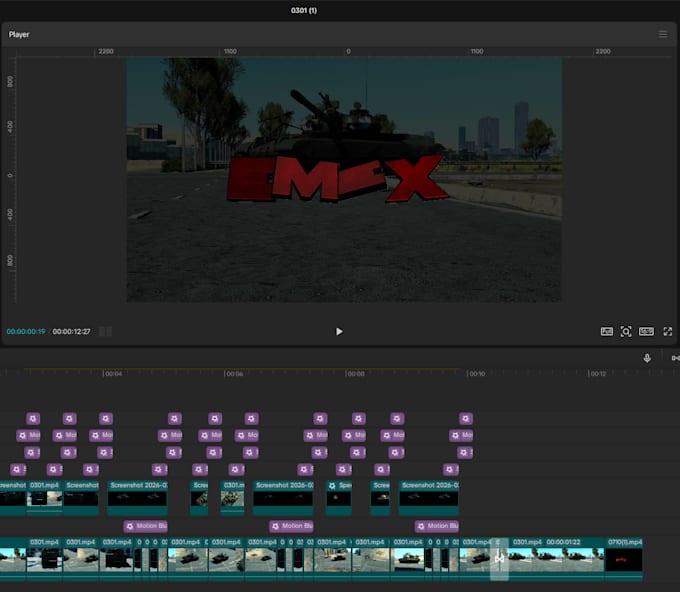Select the rightmost Motion Blur effect clip
This screenshot has height=592, width=680.
(437, 526)
